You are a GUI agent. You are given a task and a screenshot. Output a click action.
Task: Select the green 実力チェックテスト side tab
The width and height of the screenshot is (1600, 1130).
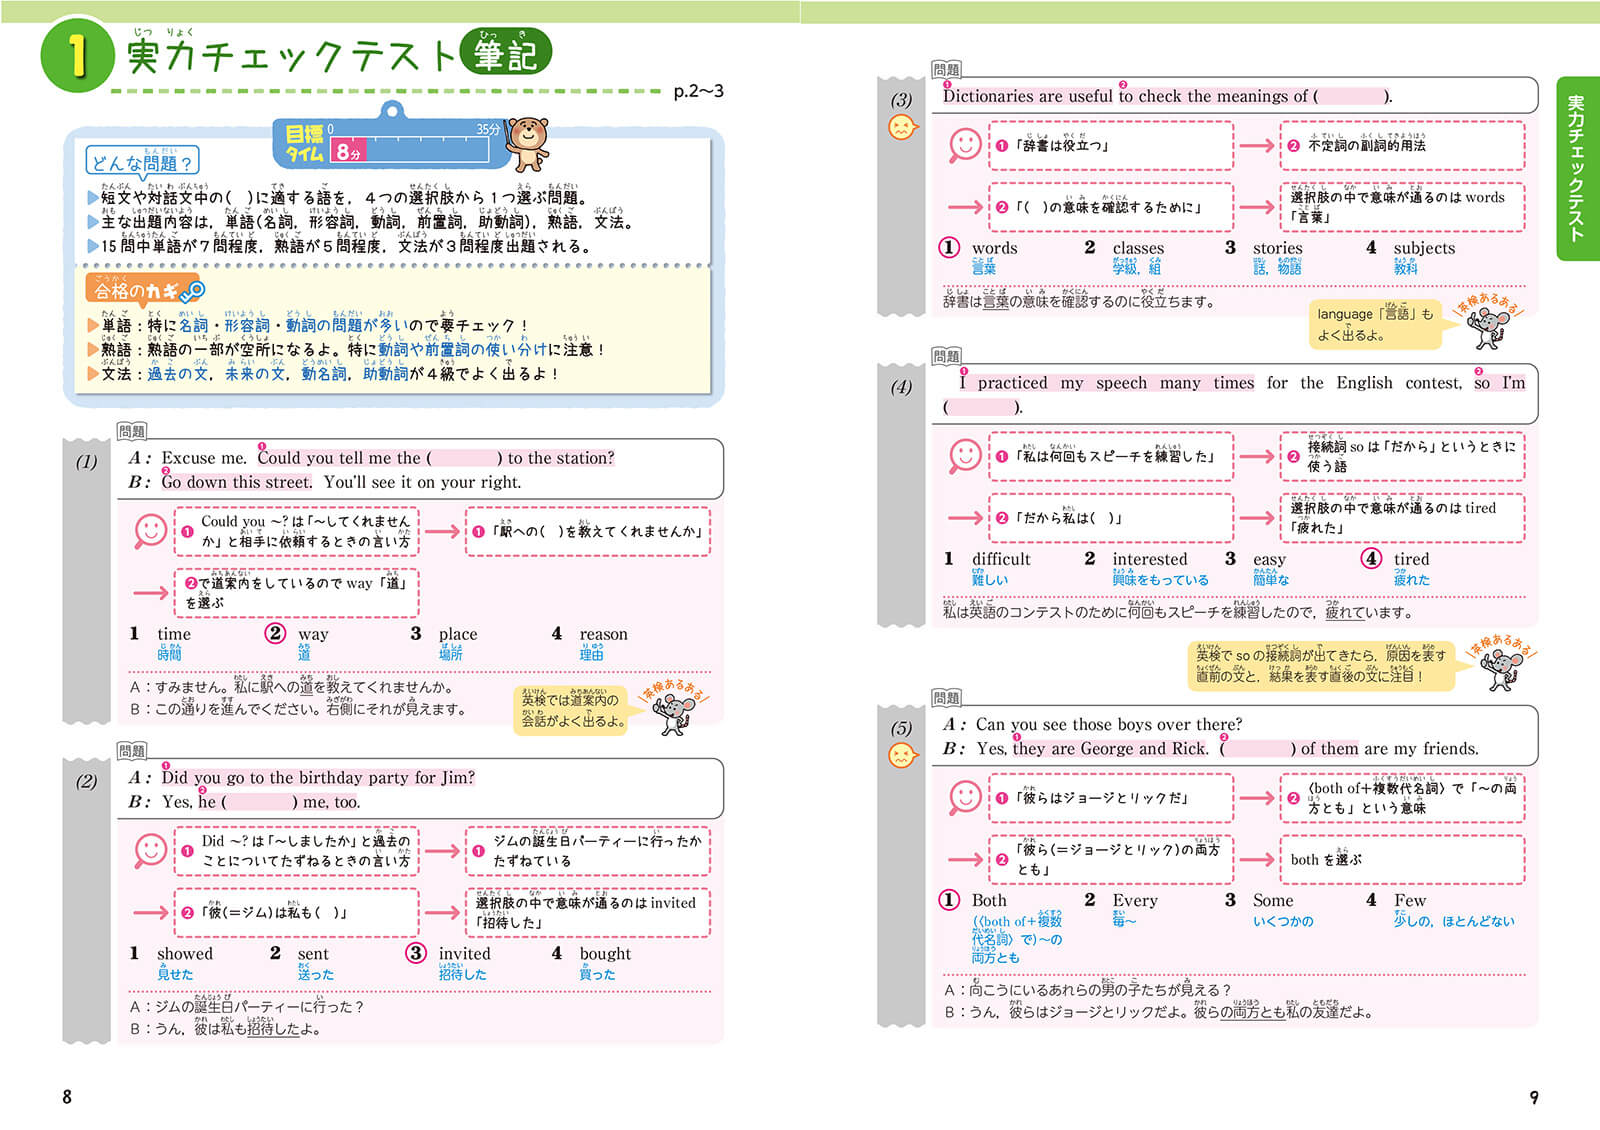[x=1577, y=168]
